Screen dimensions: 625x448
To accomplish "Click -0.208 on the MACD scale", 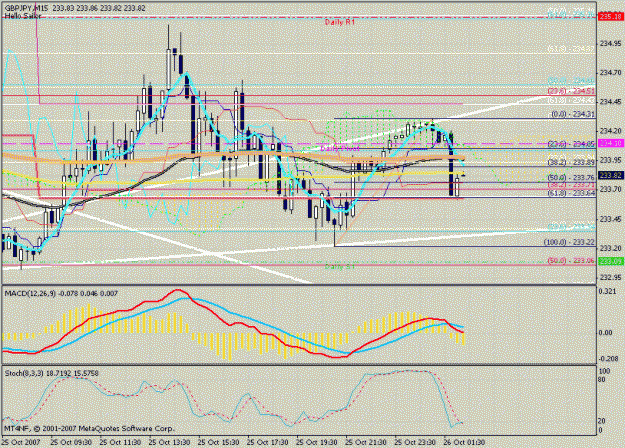I will (x=608, y=359).
